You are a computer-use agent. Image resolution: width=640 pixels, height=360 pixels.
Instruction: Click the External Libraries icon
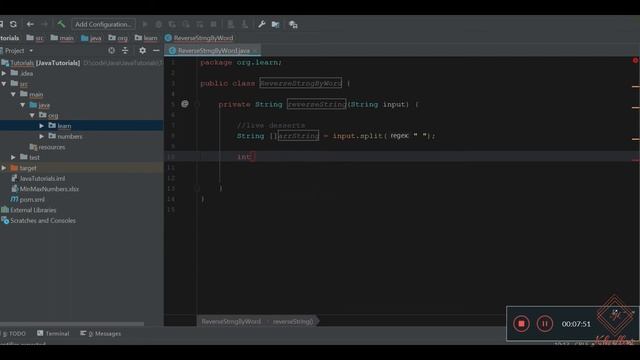4,210
